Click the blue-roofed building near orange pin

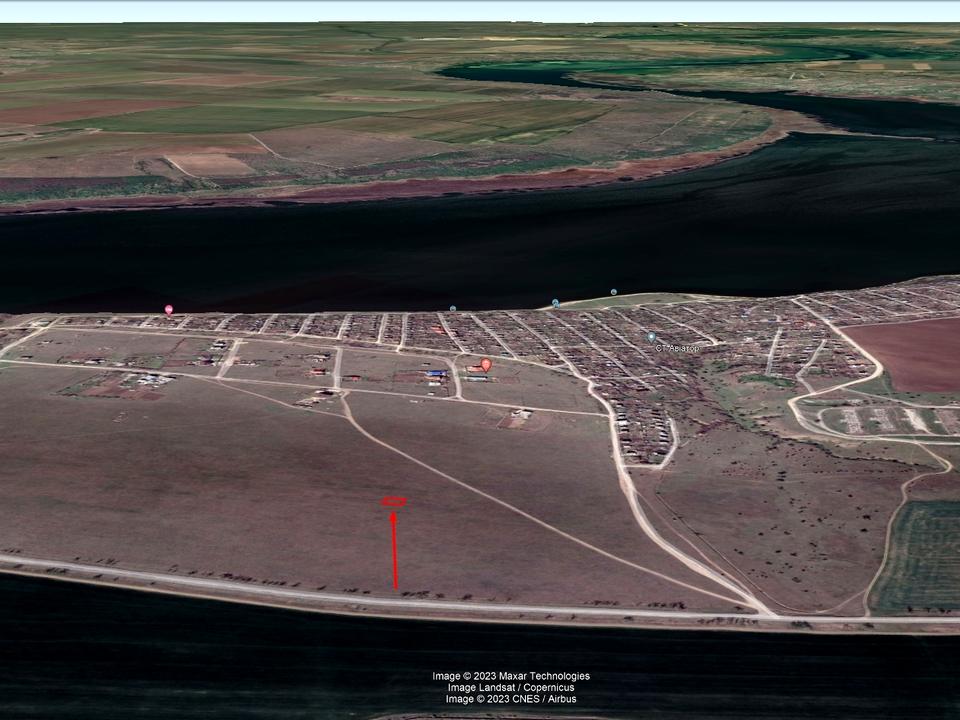click(x=436, y=373)
